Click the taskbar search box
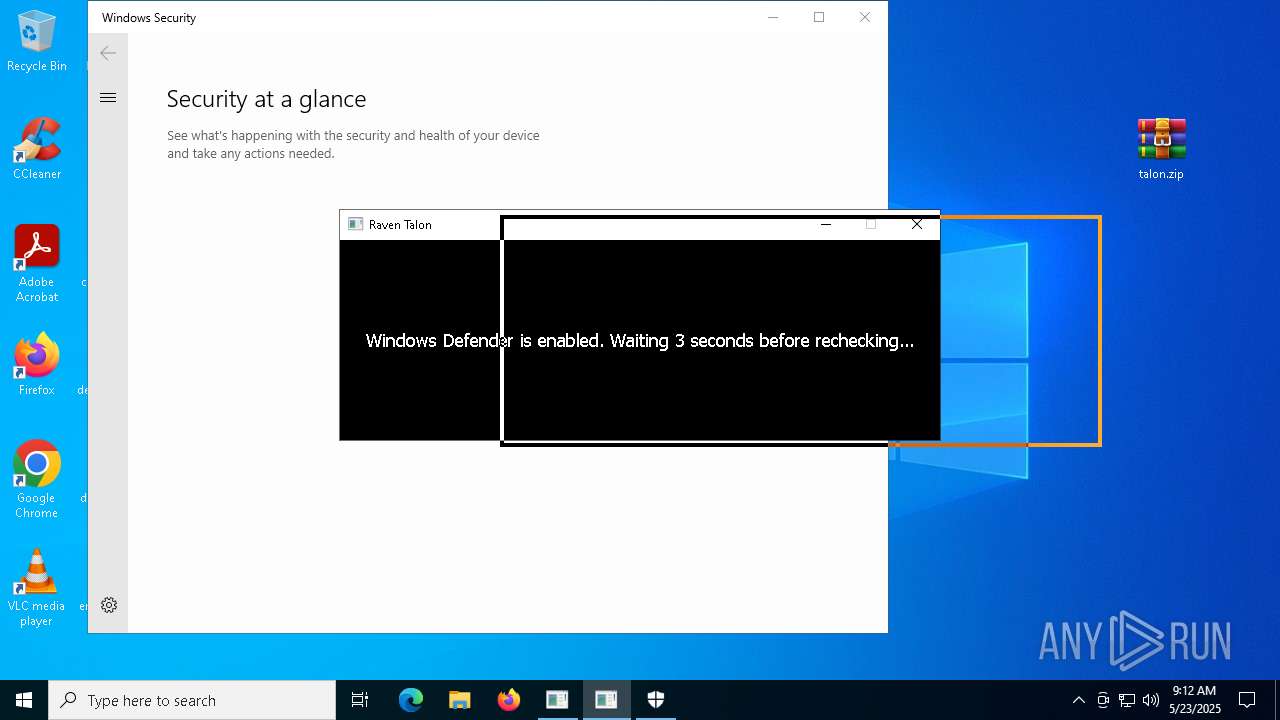Screen dimensions: 1280x720 [x=192, y=700]
